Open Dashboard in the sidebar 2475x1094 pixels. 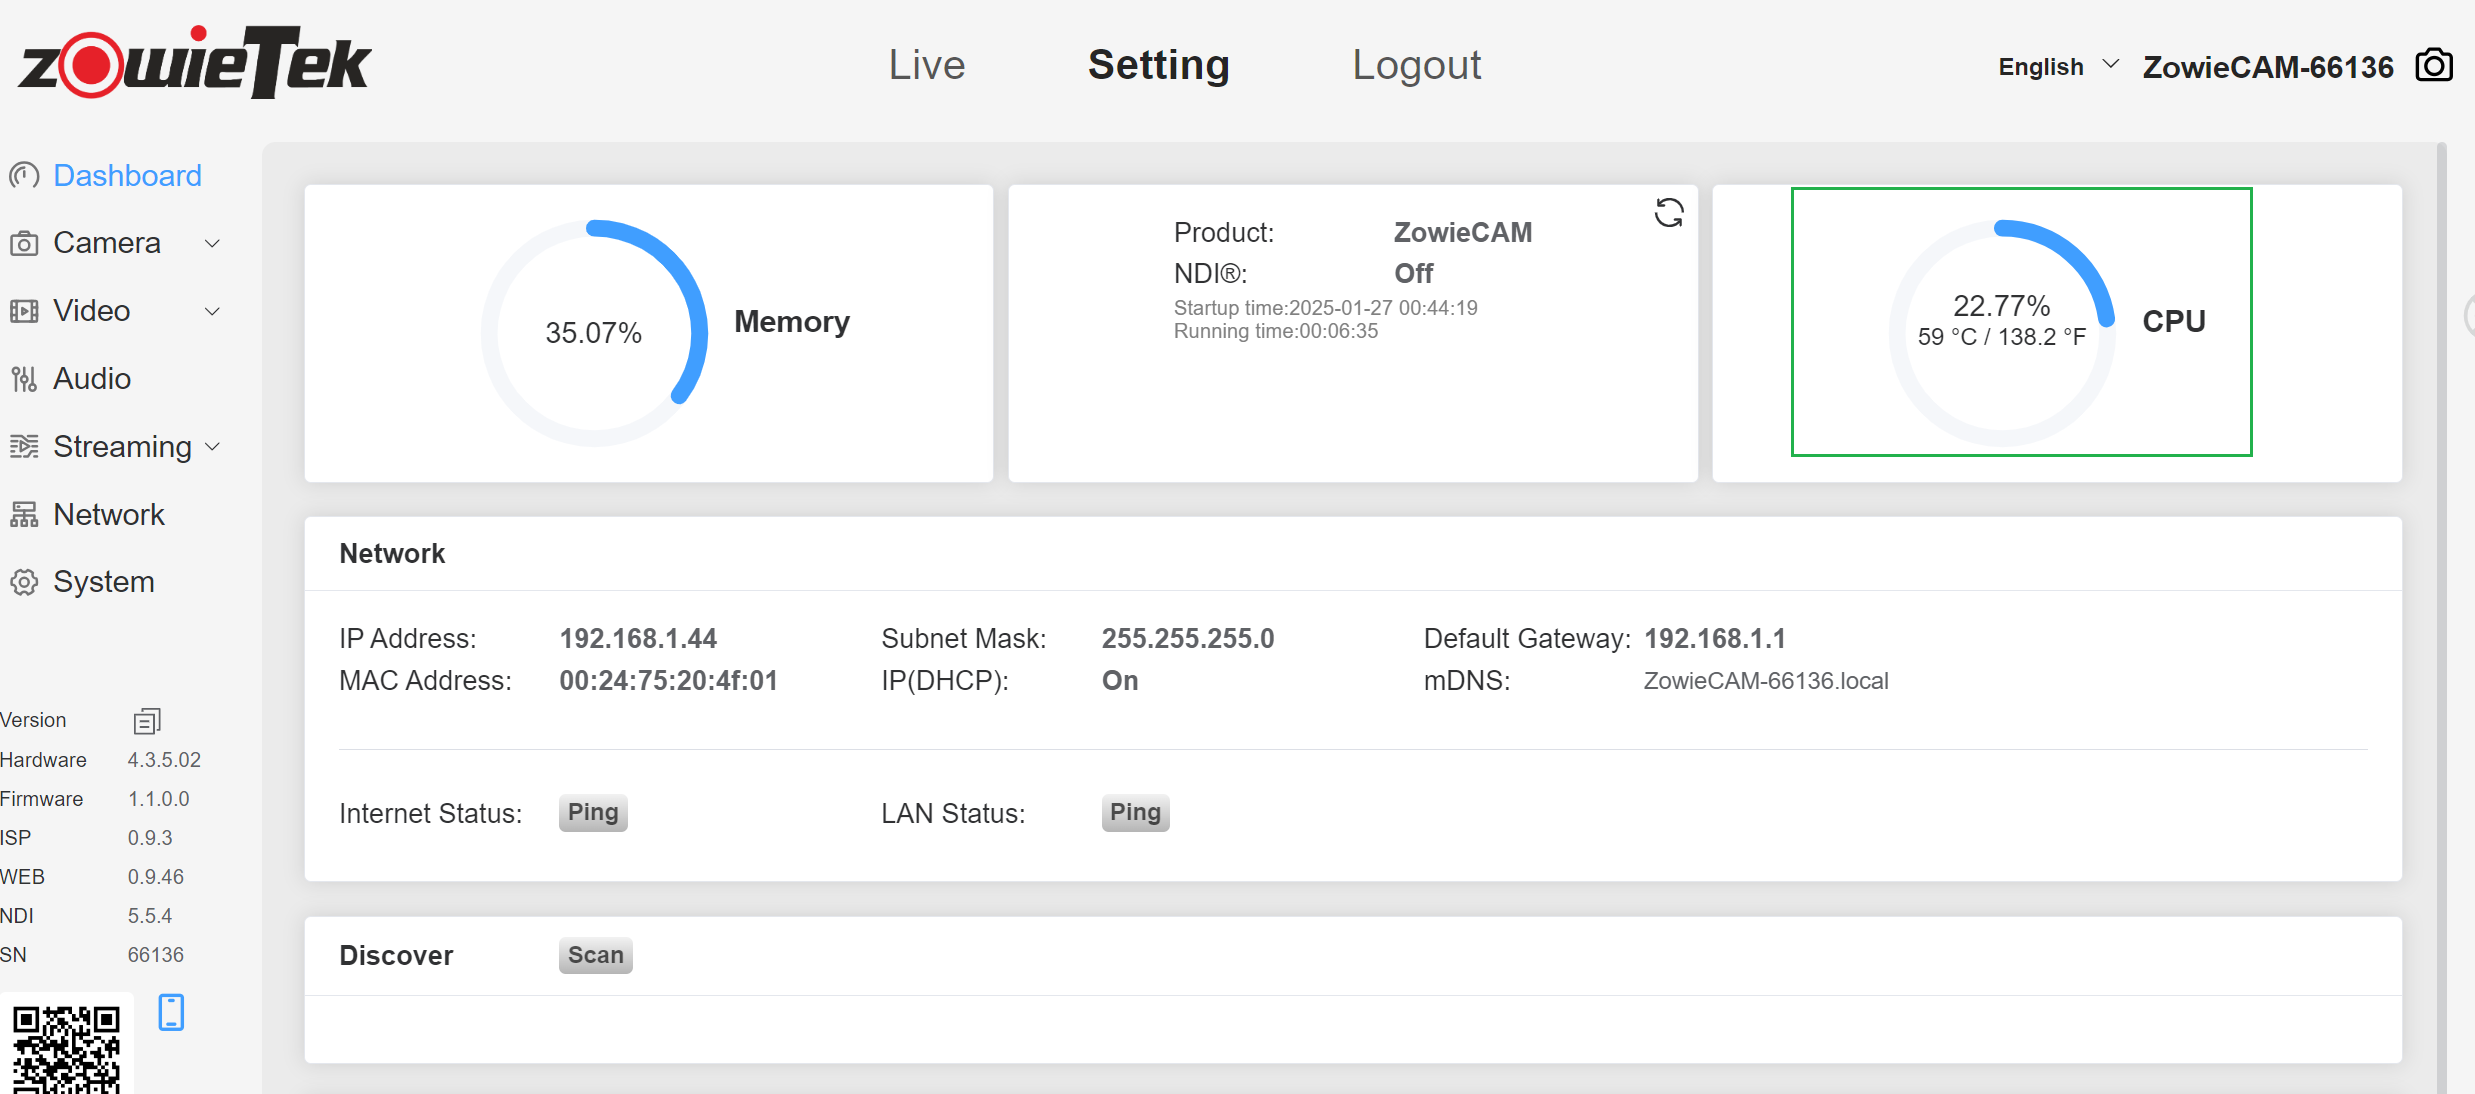(x=127, y=176)
